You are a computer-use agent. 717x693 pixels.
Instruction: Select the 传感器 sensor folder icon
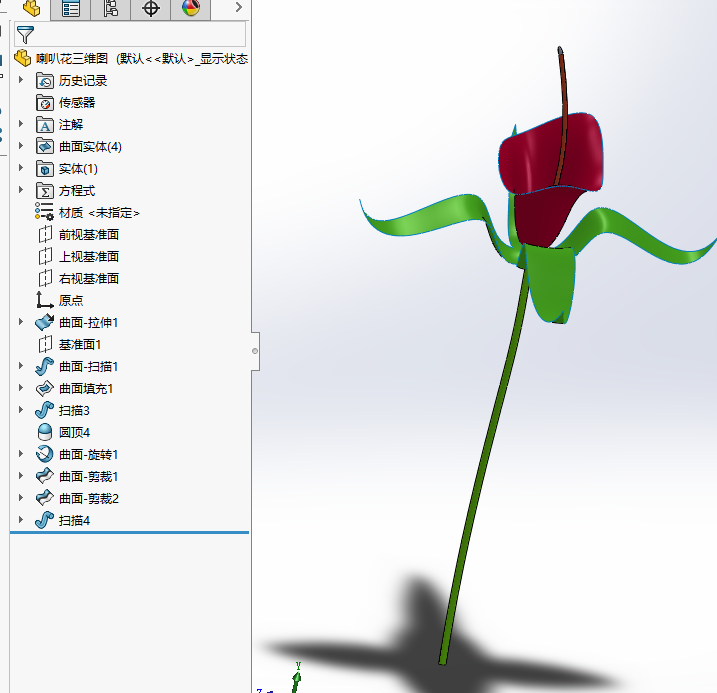(x=45, y=102)
